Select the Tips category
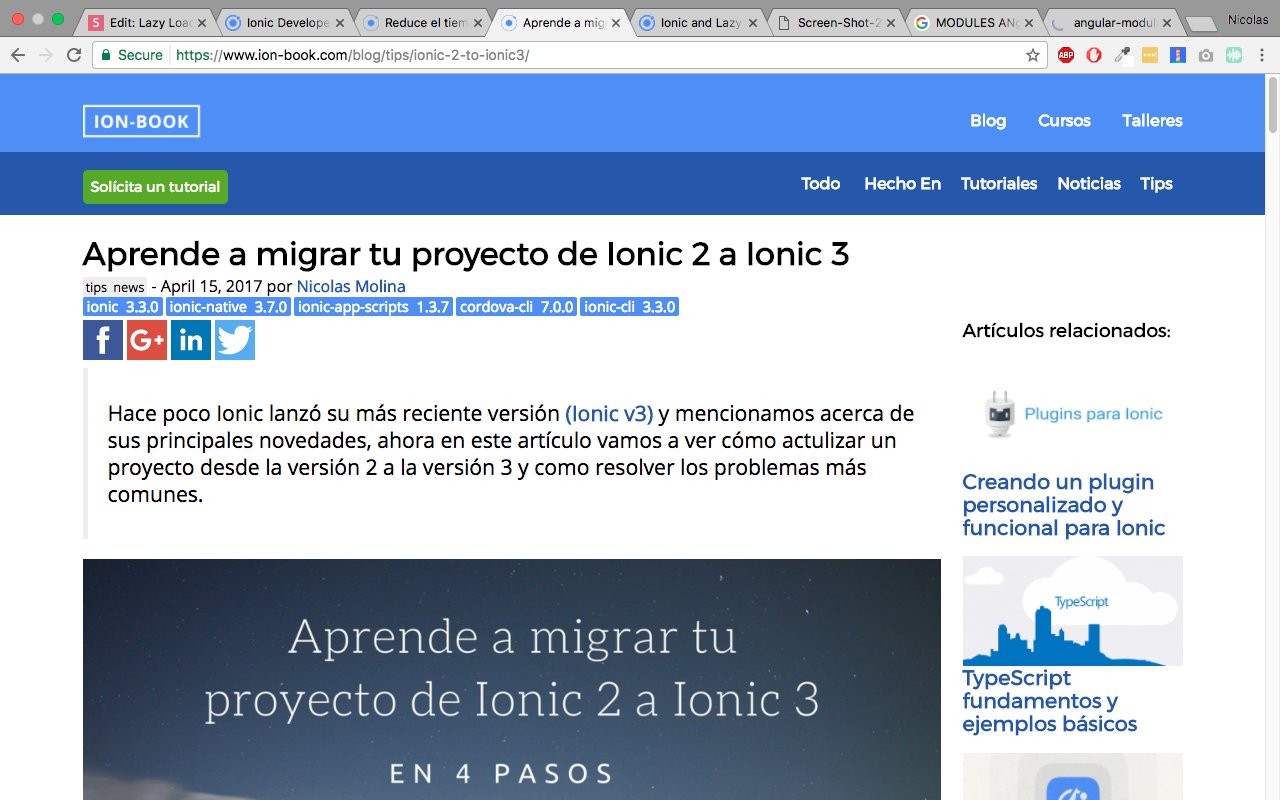The width and height of the screenshot is (1280, 800). 1156,184
